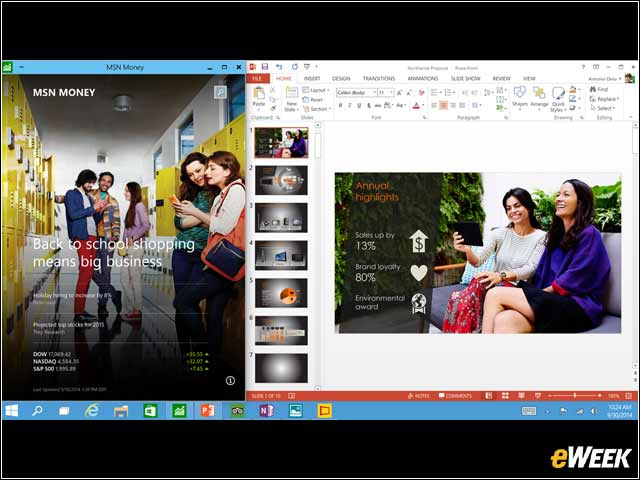640x480 pixels.
Task: Click NOTES in the status bar
Action: (418, 396)
